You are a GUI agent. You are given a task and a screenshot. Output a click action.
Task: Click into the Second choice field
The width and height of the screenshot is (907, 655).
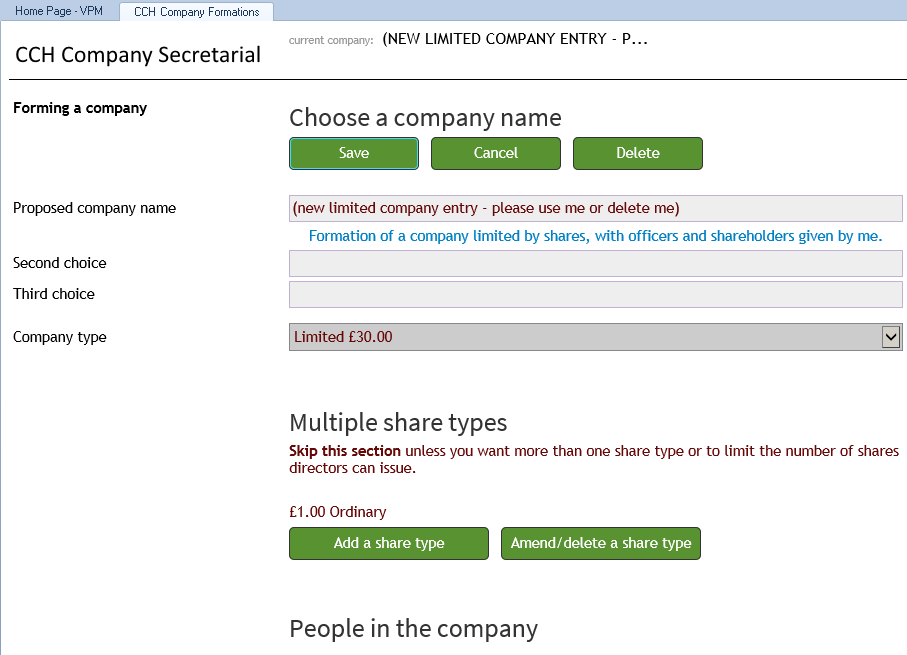click(595, 263)
